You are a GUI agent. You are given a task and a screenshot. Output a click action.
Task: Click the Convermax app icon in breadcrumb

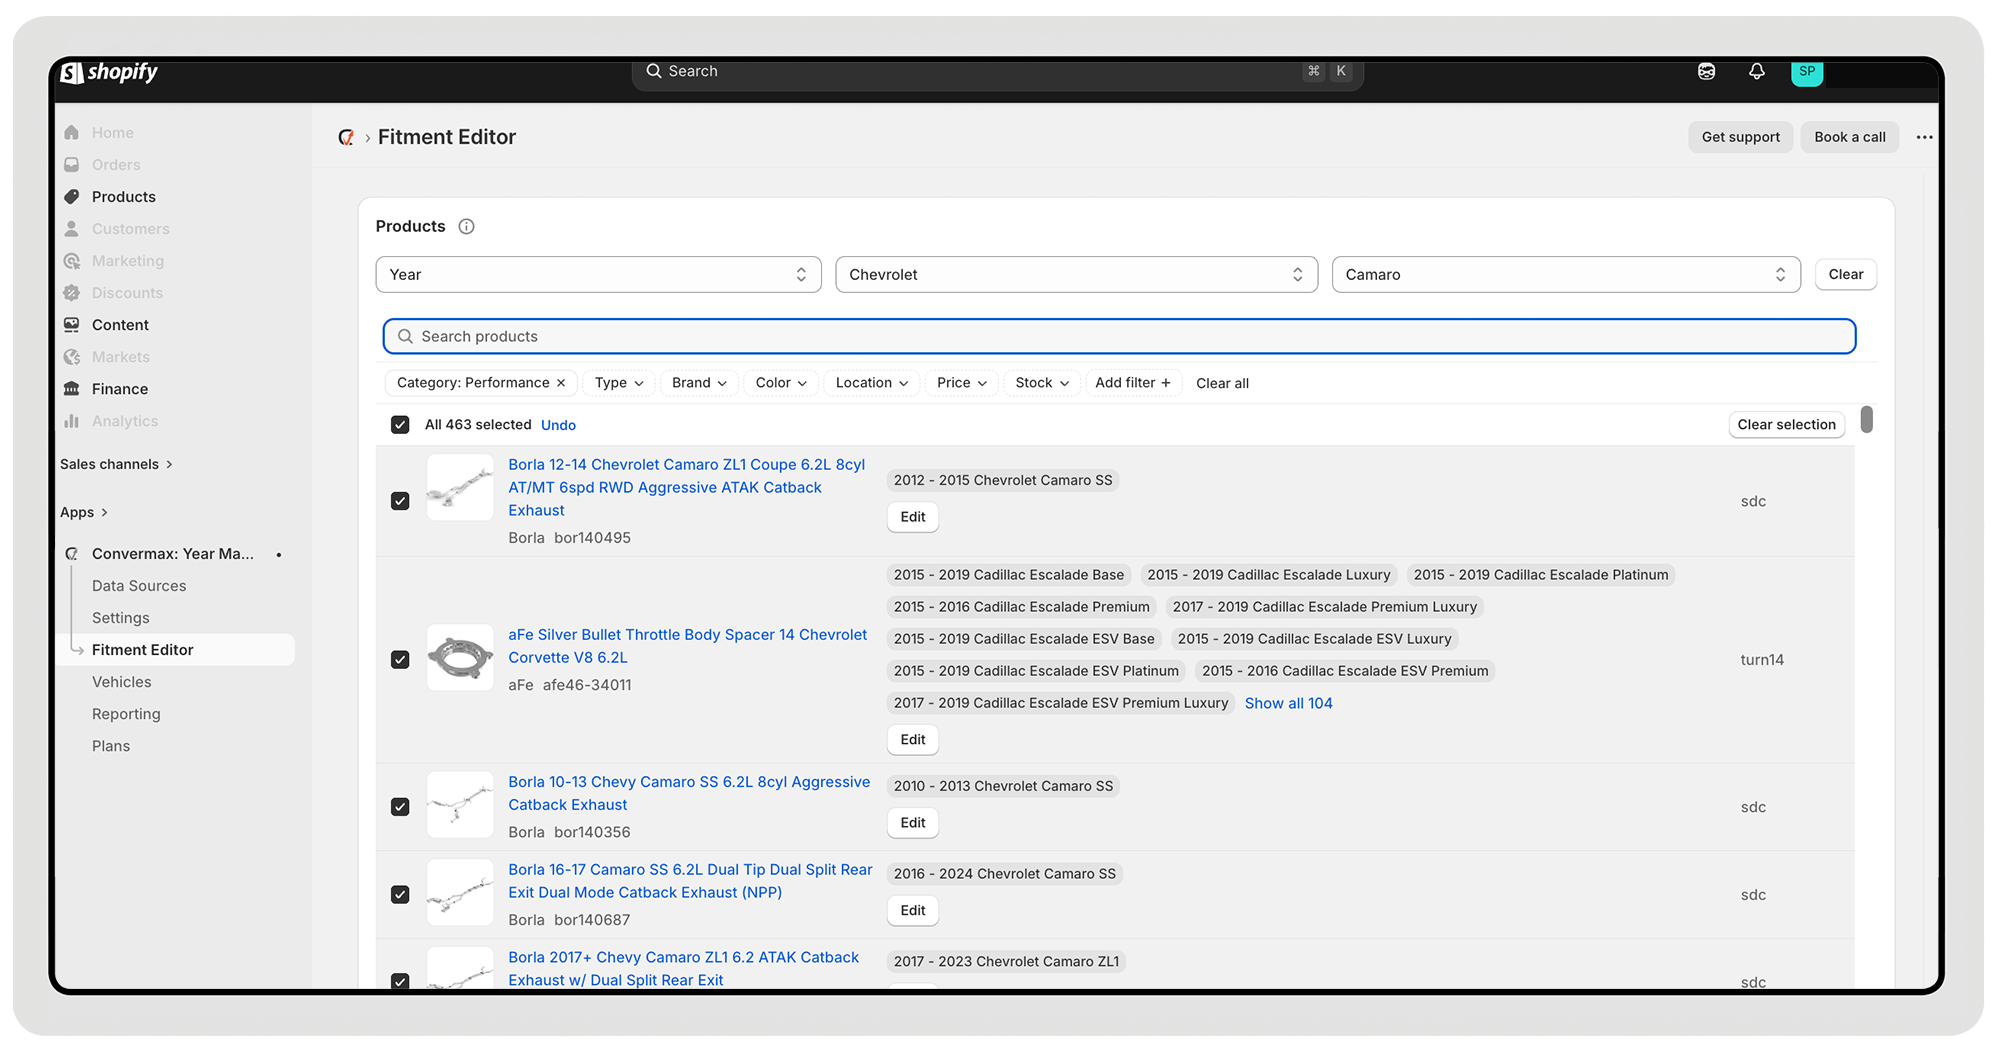coord(346,137)
